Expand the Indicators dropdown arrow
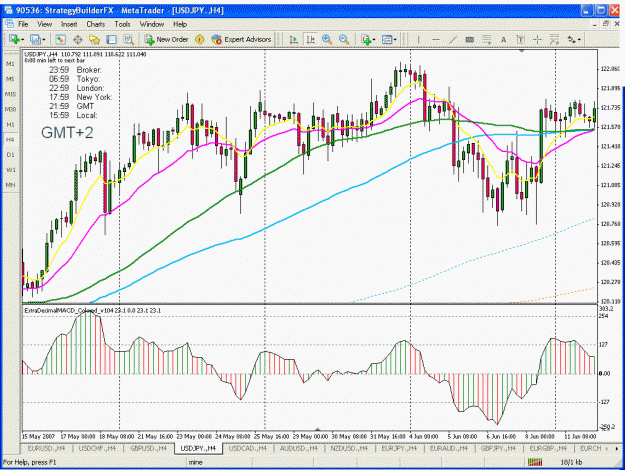Image resolution: width=625 pixels, height=470 pixels. (x=374, y=39)
